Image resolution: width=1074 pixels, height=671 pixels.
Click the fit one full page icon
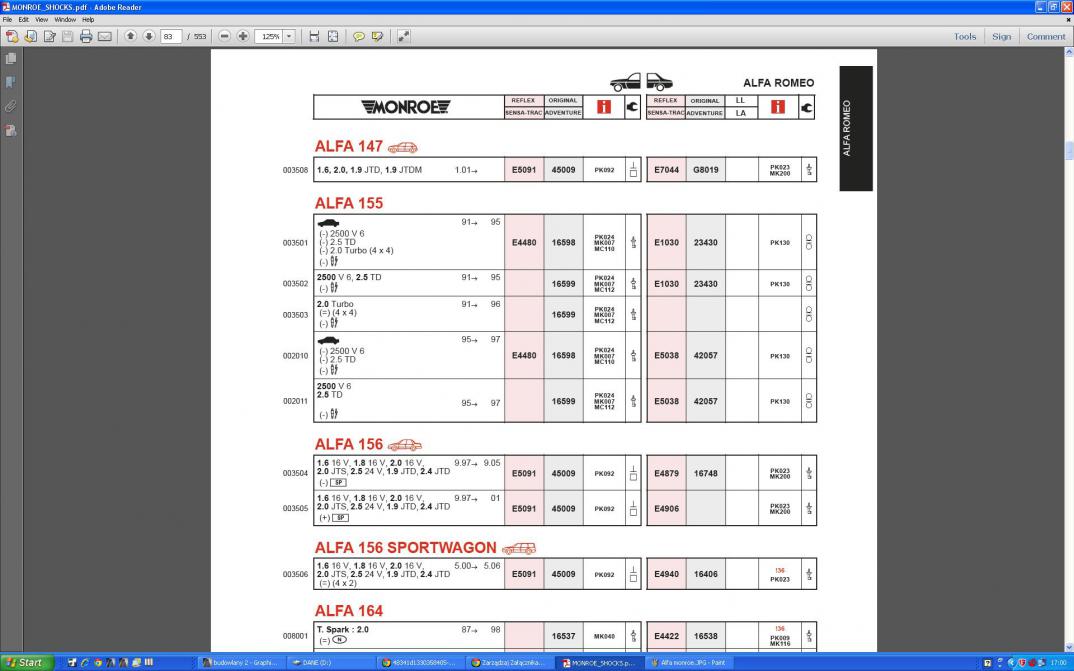pos(333,36)
